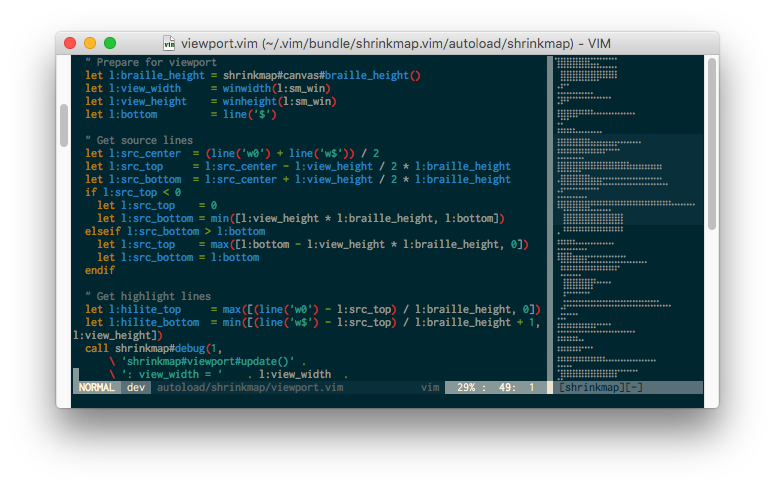Click the viewport.vim document icon in title bar
This screenshot has width=775, height=488.
click(x=169, y=44)
